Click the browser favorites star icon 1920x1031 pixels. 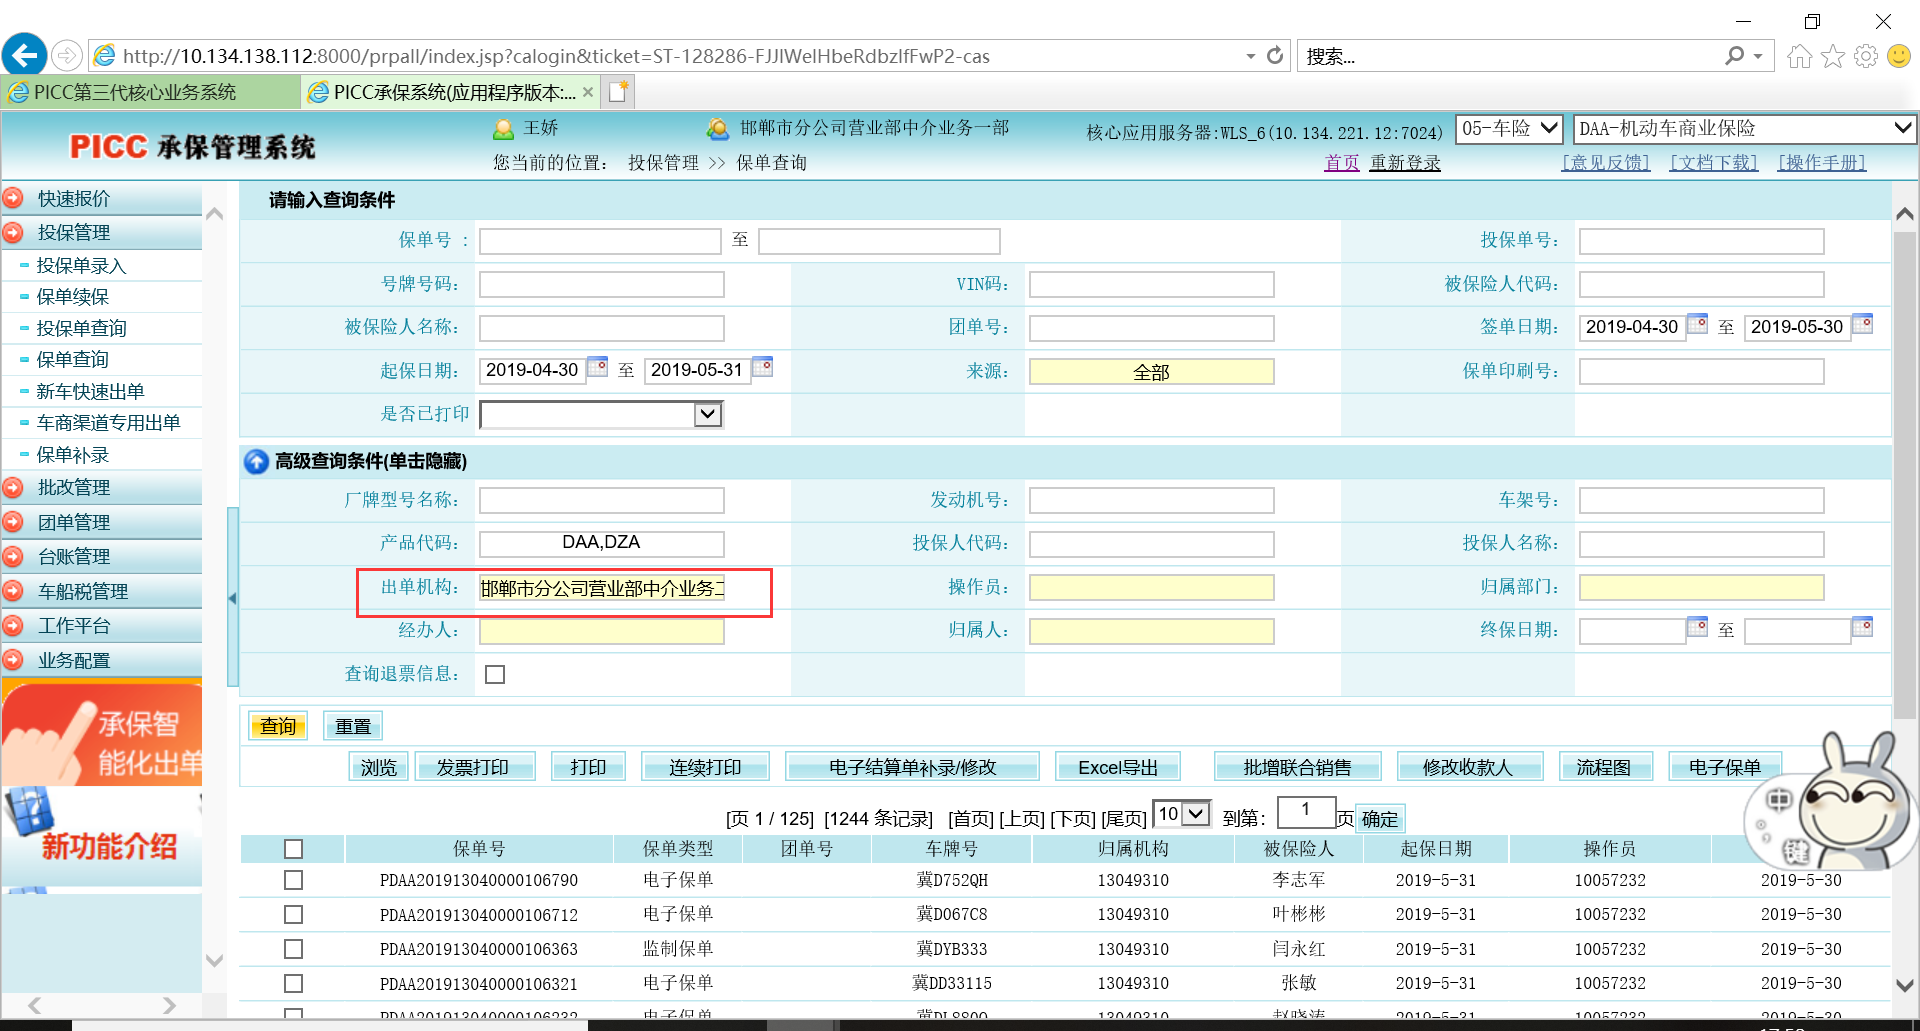click(x=1832, y=57)
